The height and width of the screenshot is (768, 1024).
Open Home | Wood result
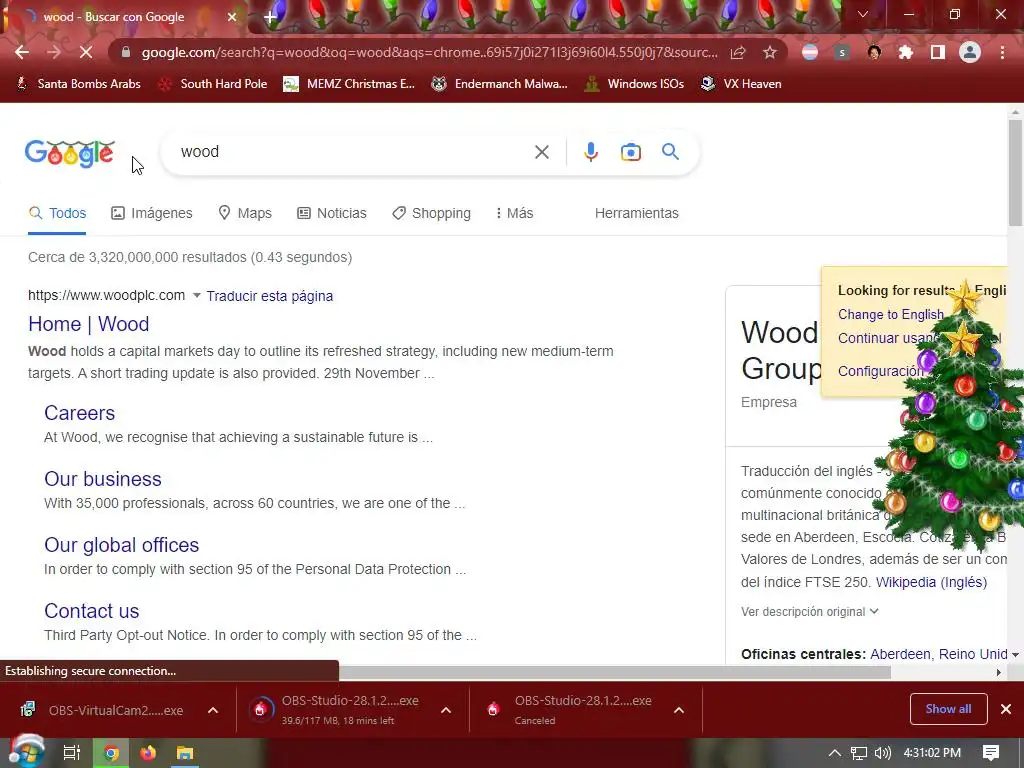[x=89, y=325]
